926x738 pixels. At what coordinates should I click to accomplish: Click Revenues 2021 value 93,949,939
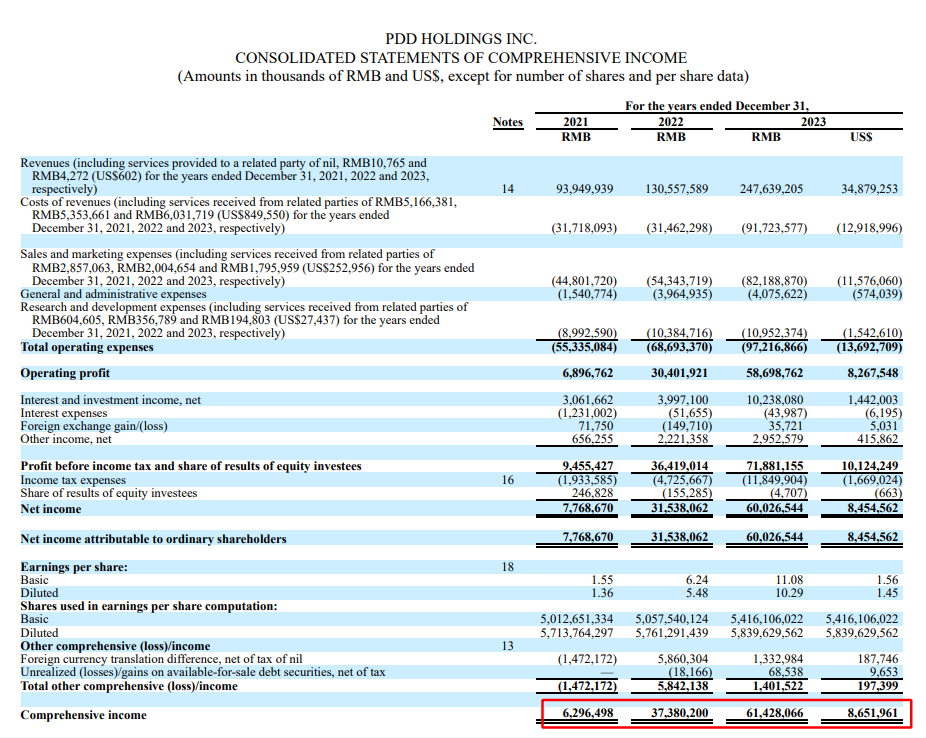(585, 189)
